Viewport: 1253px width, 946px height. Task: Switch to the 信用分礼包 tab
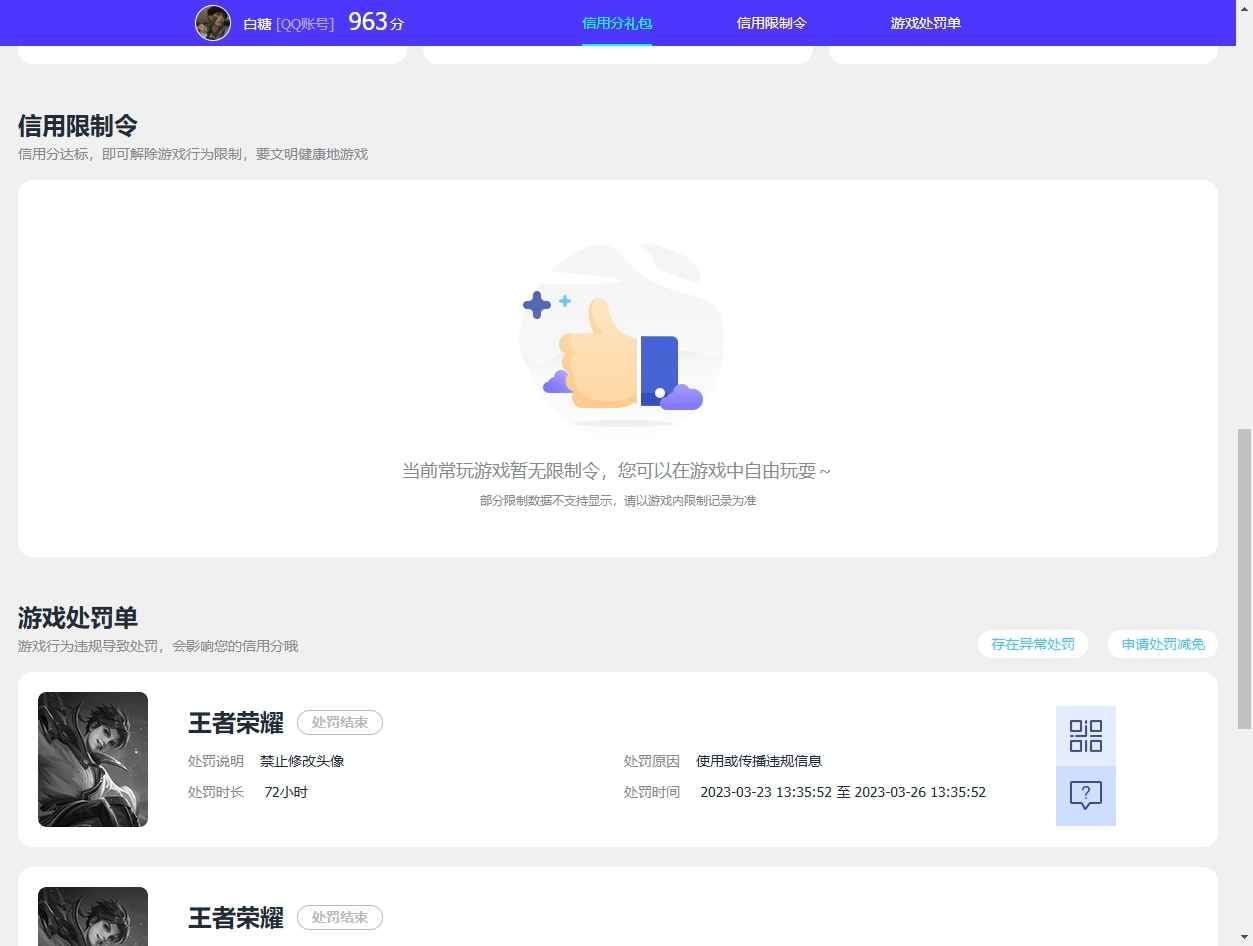pyautogui.click(x=616, y=22)
